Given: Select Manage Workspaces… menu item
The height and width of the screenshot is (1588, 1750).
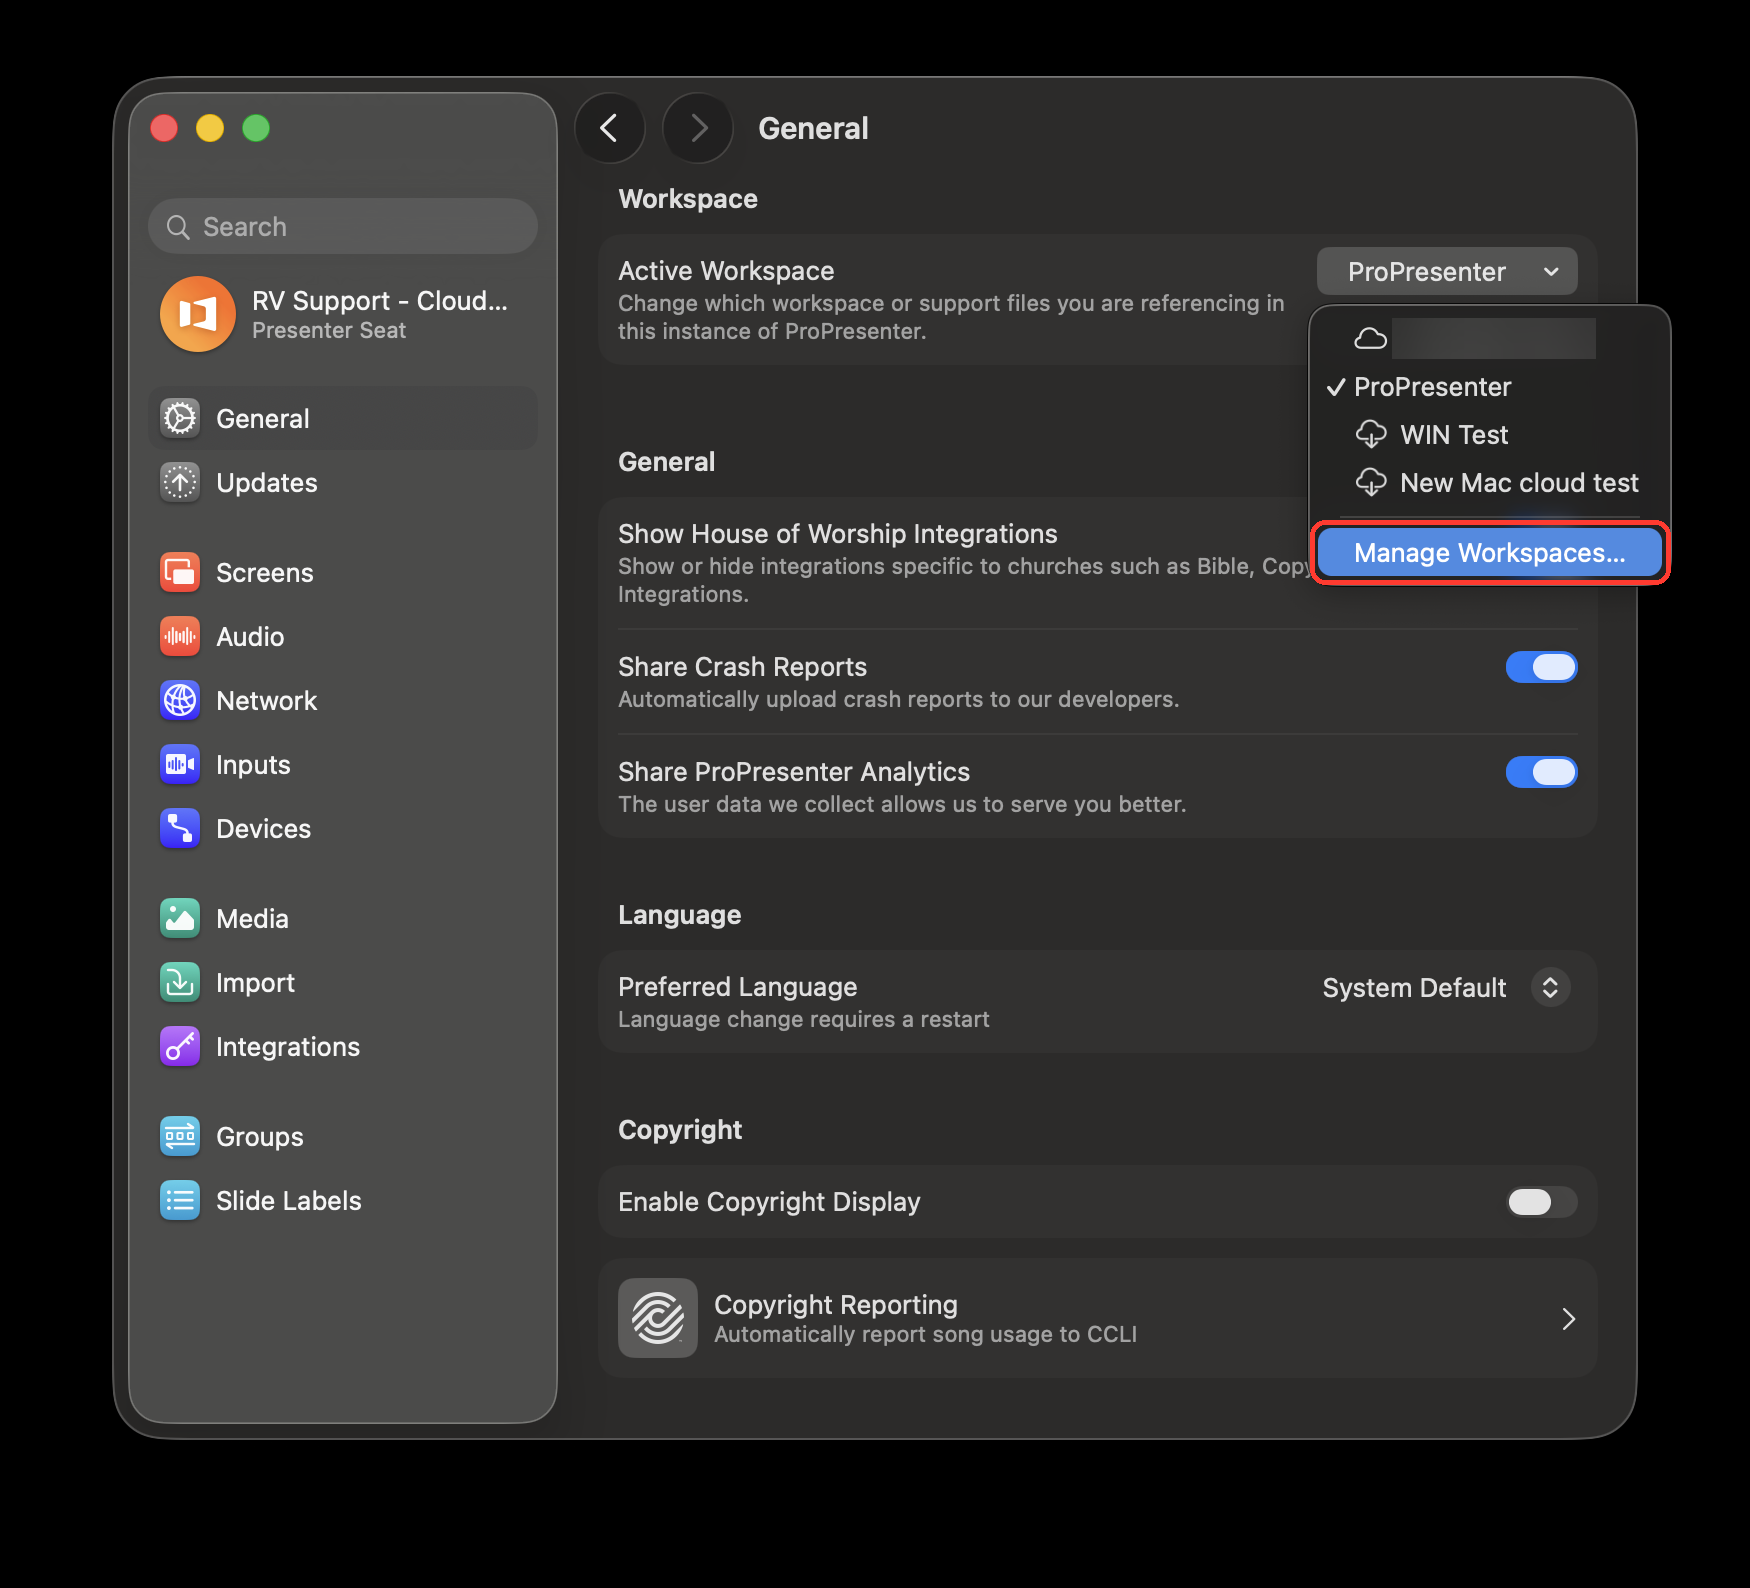Looking at the screenshot, I should [x=1490, y=553].
